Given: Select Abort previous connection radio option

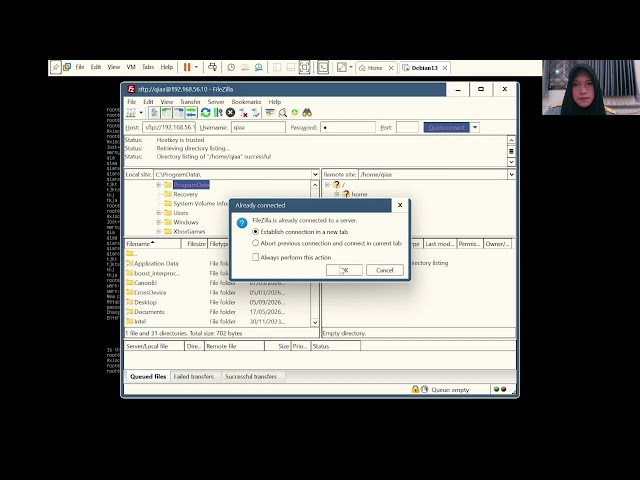Looking at the screenshot, I should (x=327, y=243).
